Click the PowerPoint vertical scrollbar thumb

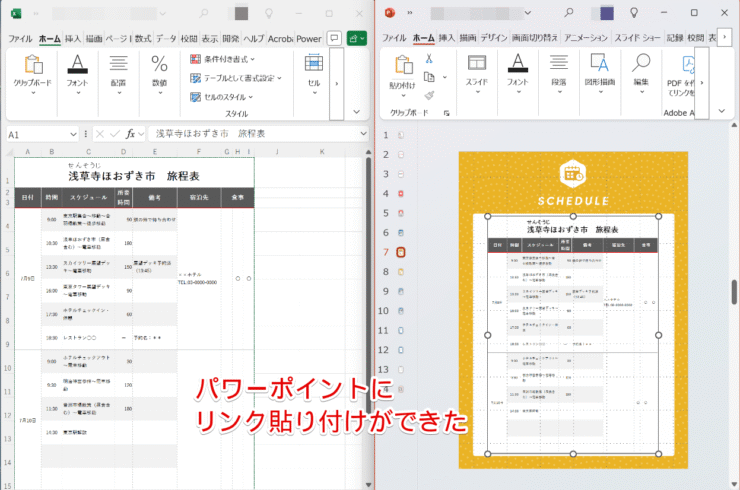[734, 292]
